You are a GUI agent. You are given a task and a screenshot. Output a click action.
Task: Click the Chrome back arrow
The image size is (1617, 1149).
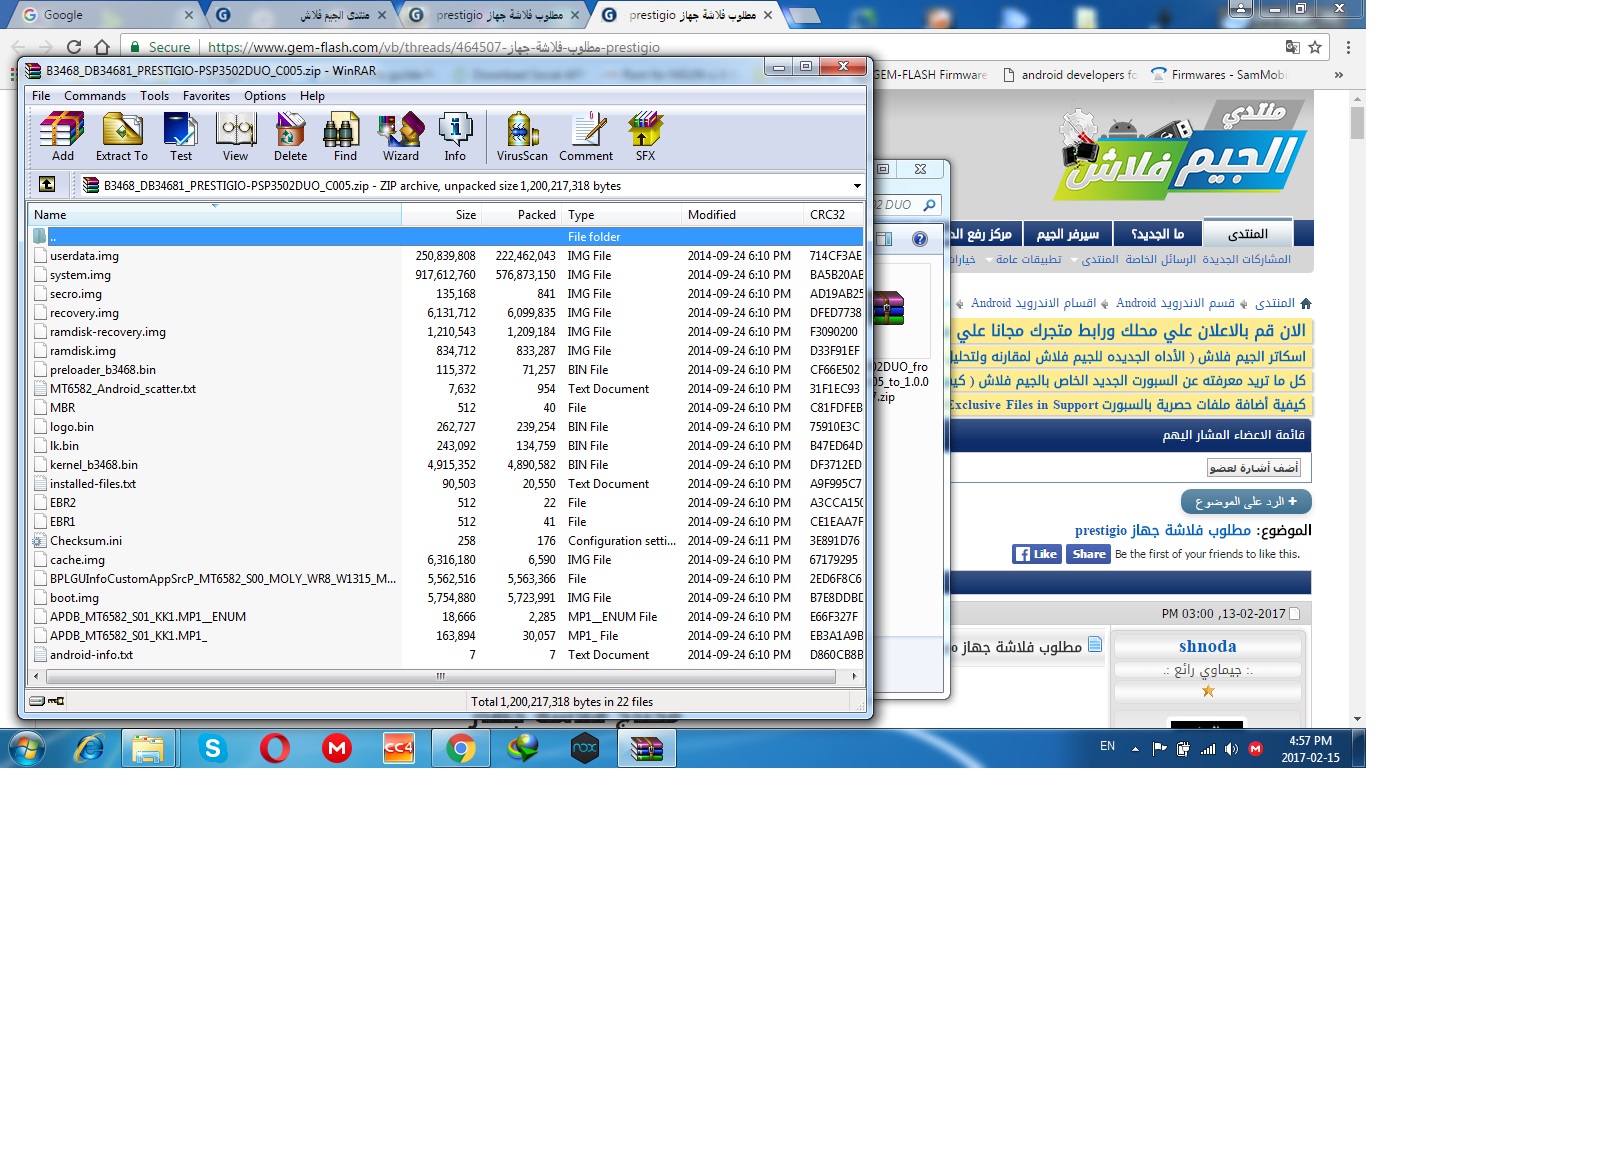18,47
